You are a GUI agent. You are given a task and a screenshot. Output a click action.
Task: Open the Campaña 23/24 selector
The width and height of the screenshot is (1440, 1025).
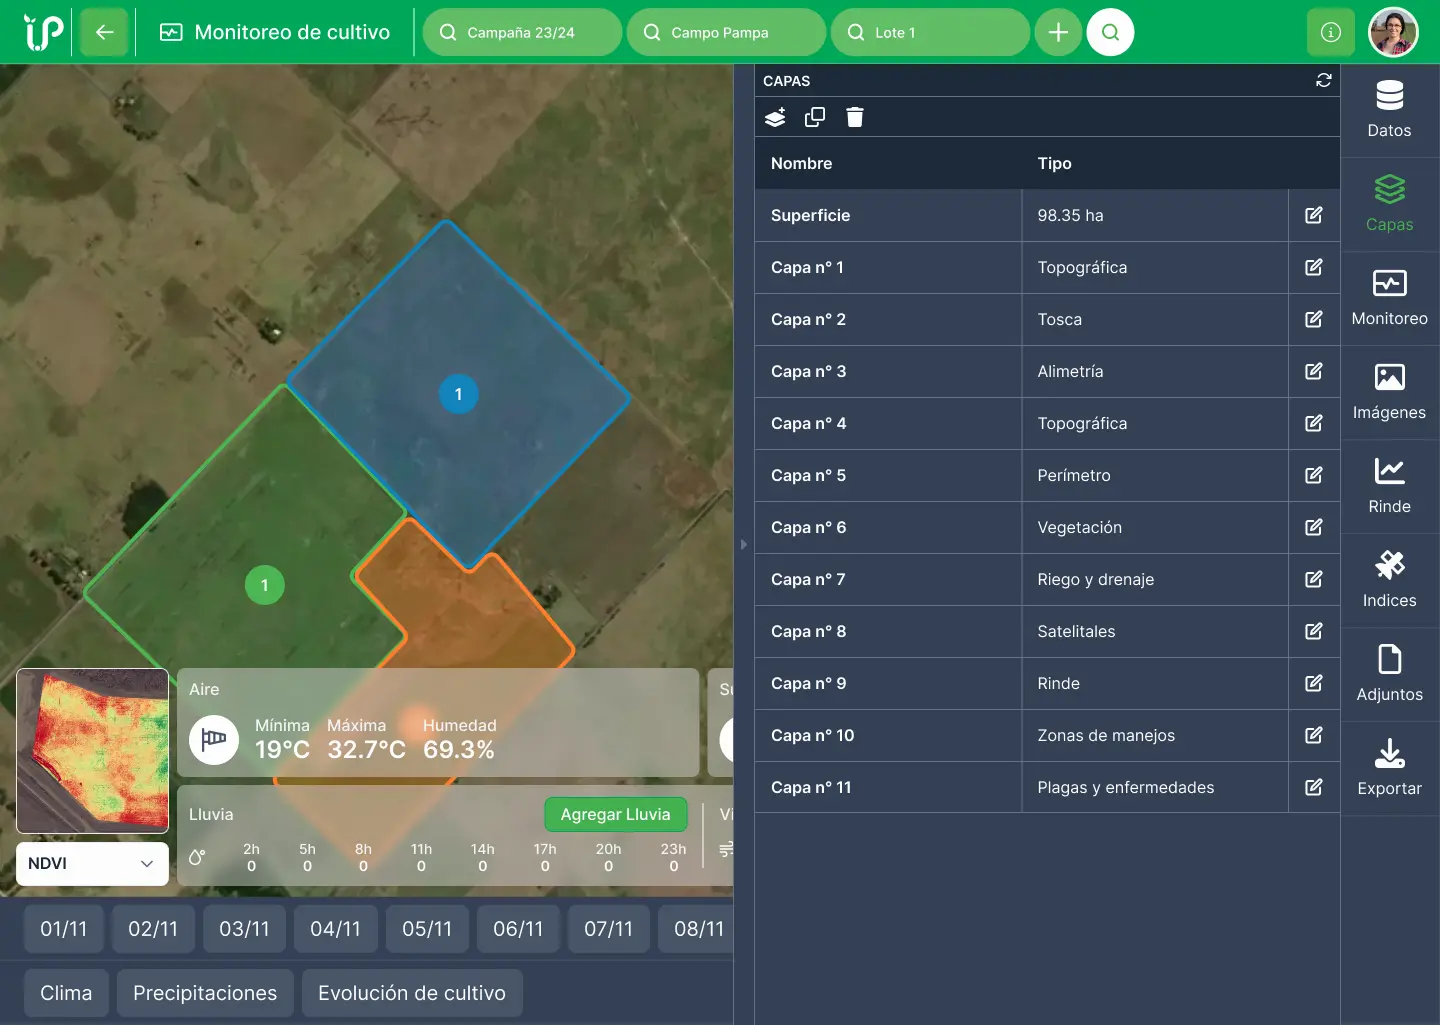click(x=522, y=32)
